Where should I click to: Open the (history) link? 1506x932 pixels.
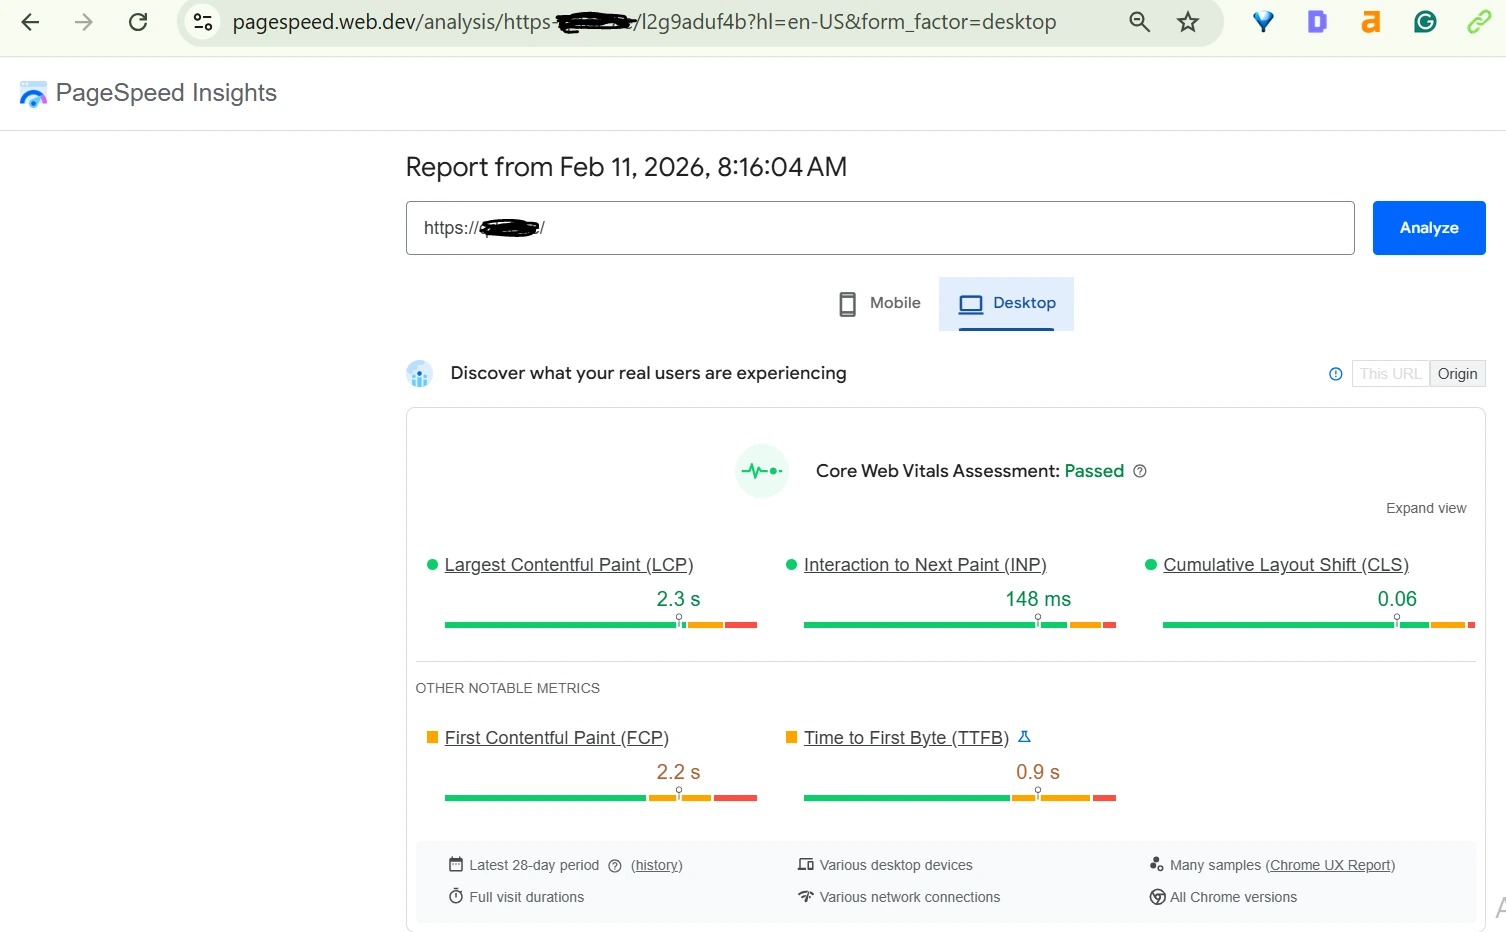pos(657,866)
